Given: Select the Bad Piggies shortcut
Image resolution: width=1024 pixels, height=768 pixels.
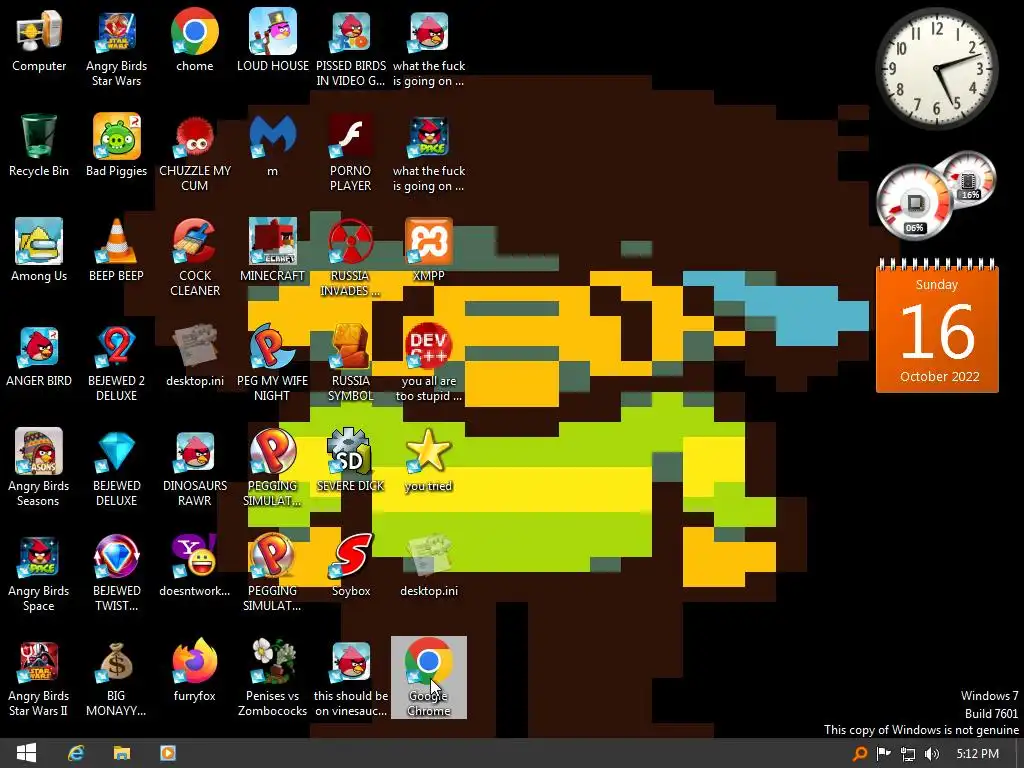Looking at the screenshot, I should (x=116, y=146).
